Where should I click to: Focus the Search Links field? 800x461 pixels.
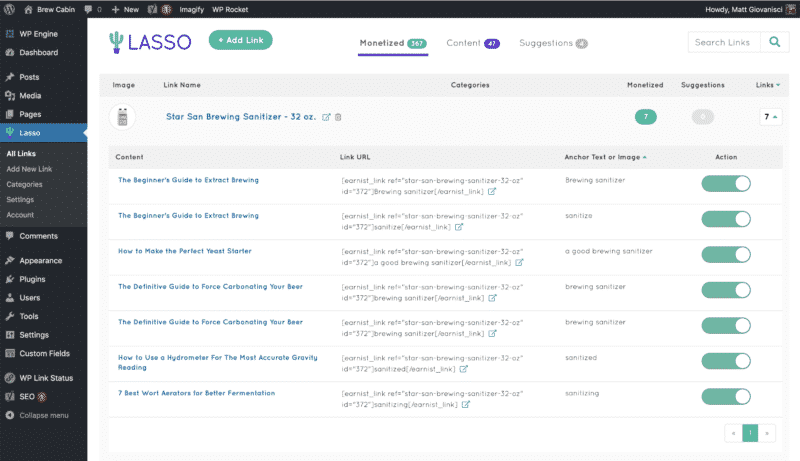click(x=723, y=42)
